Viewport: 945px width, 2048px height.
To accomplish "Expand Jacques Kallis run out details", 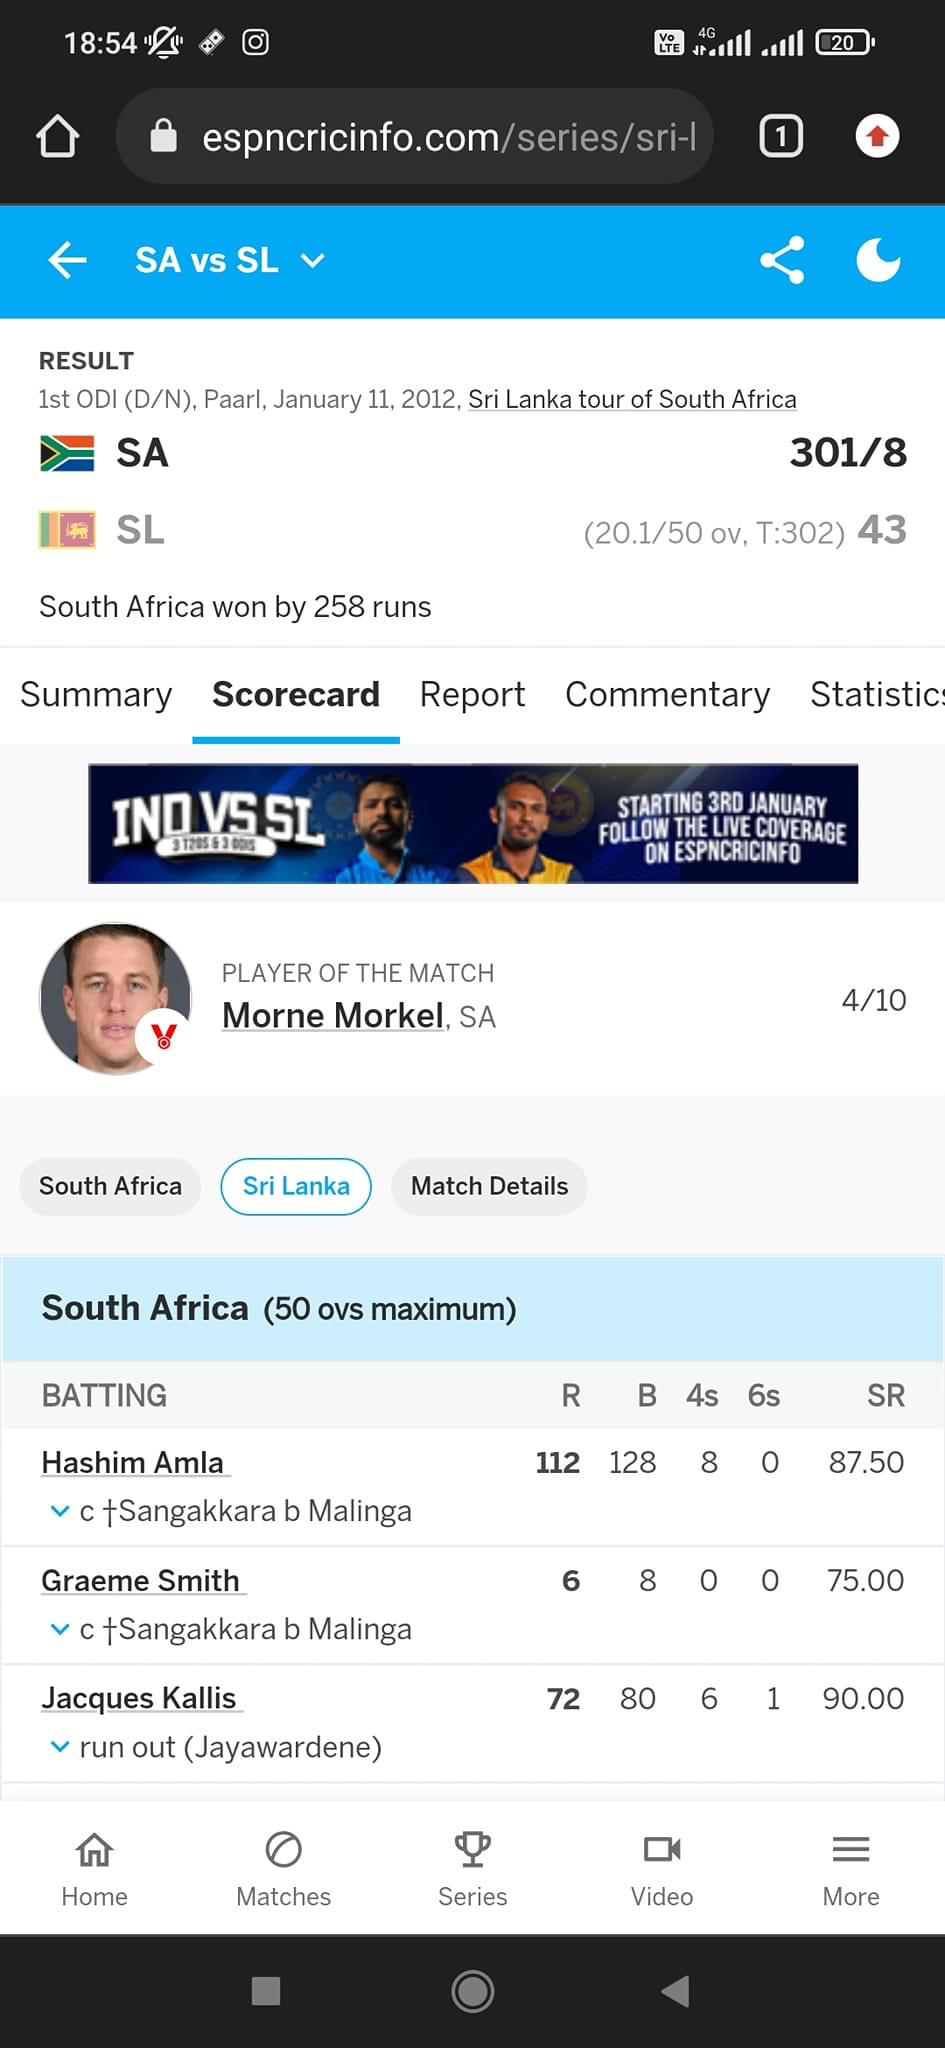I will pyautogui.click(x=60, y=1747).
